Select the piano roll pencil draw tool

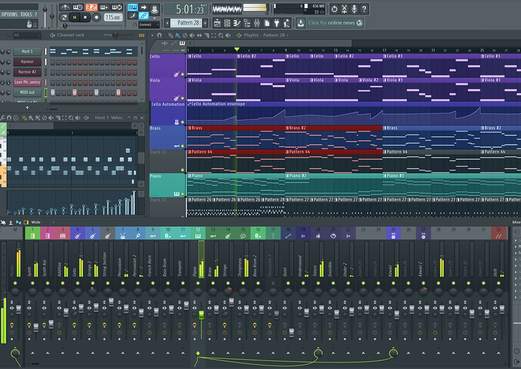(x=24, y=118)
